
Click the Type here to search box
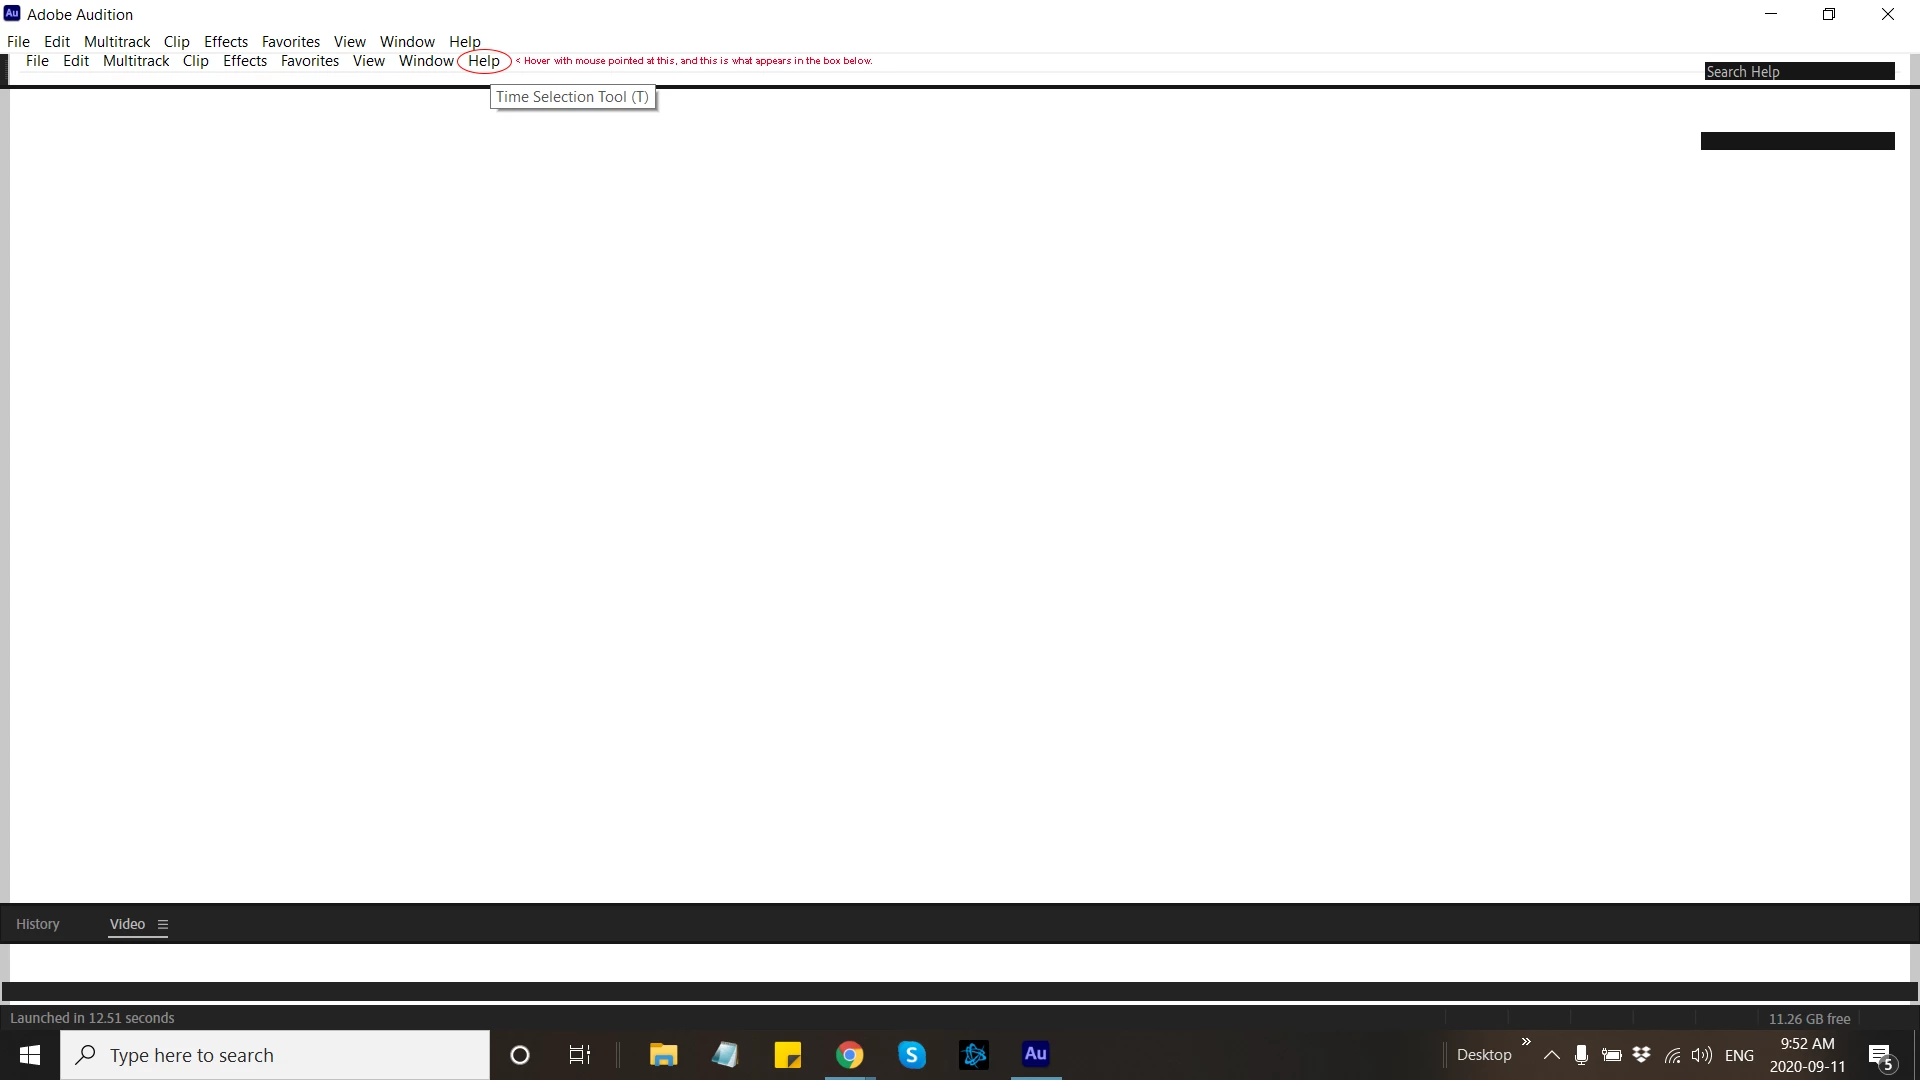275,1055
